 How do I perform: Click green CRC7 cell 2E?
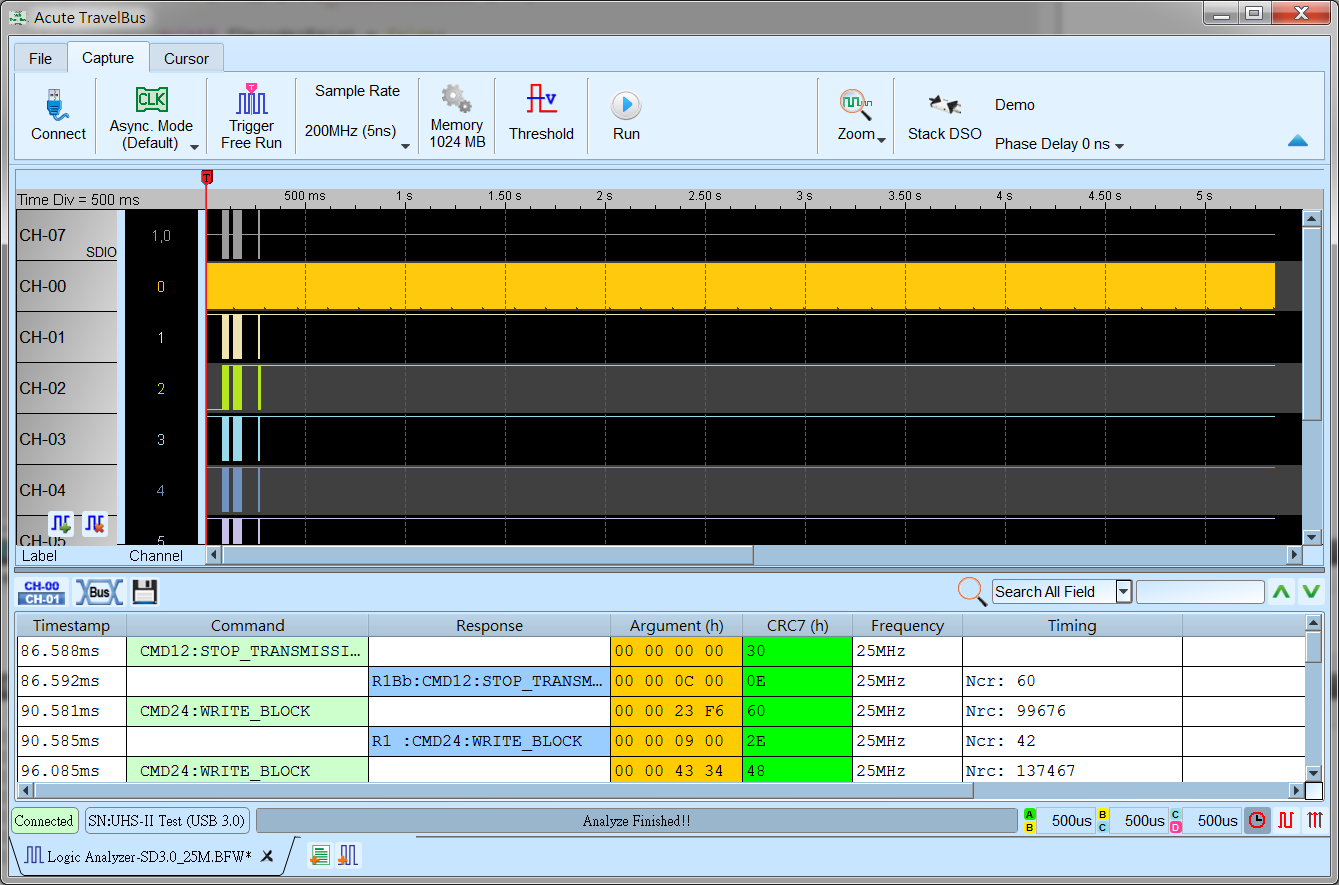[x=797, y=741]
